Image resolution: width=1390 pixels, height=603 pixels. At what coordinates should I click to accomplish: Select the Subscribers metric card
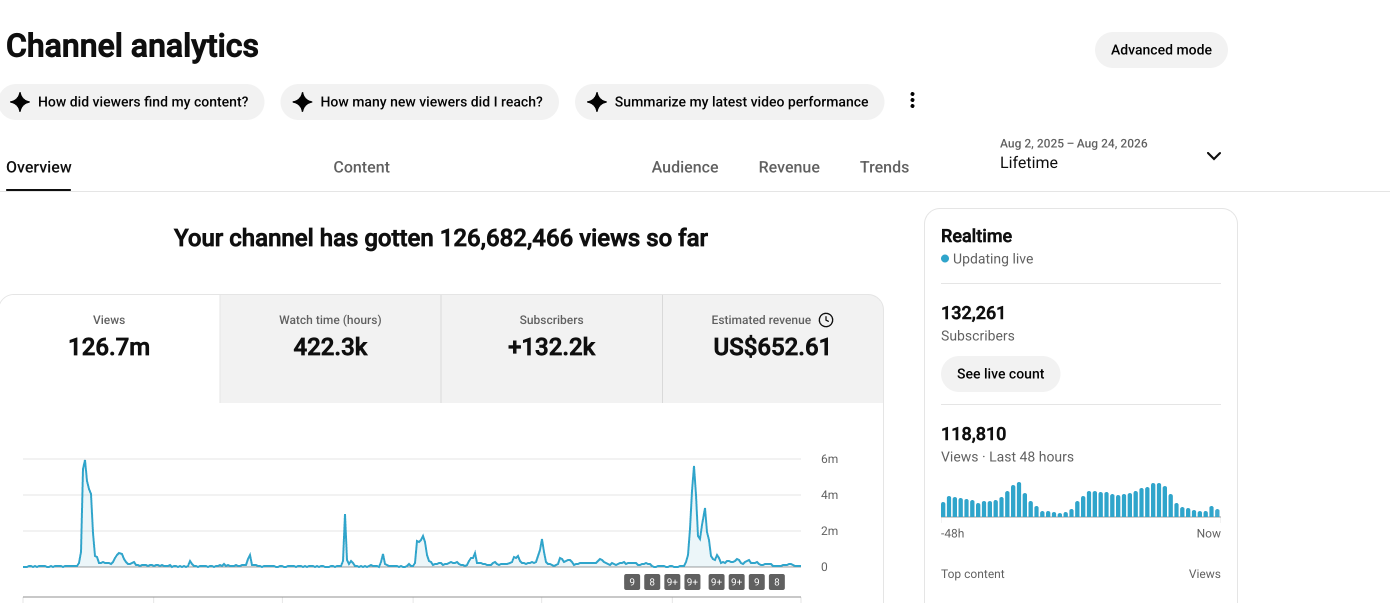pyautogui.click(x=551, y=349)
